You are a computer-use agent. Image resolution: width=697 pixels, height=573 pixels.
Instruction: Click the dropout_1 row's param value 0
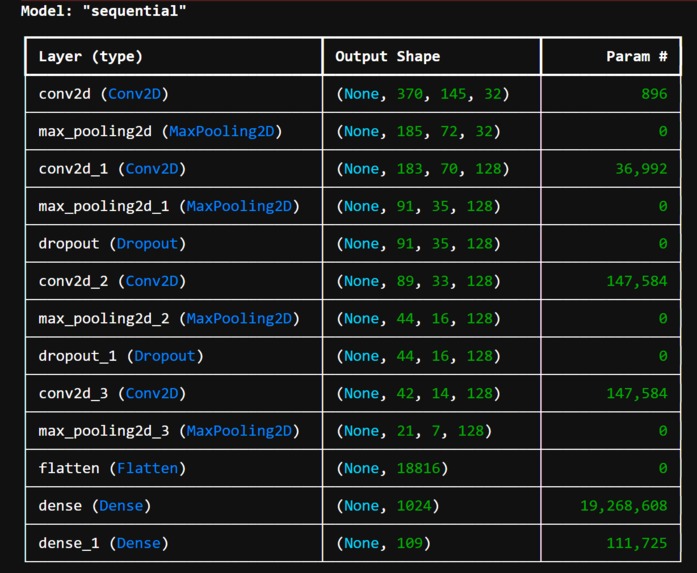coord(663,356)
